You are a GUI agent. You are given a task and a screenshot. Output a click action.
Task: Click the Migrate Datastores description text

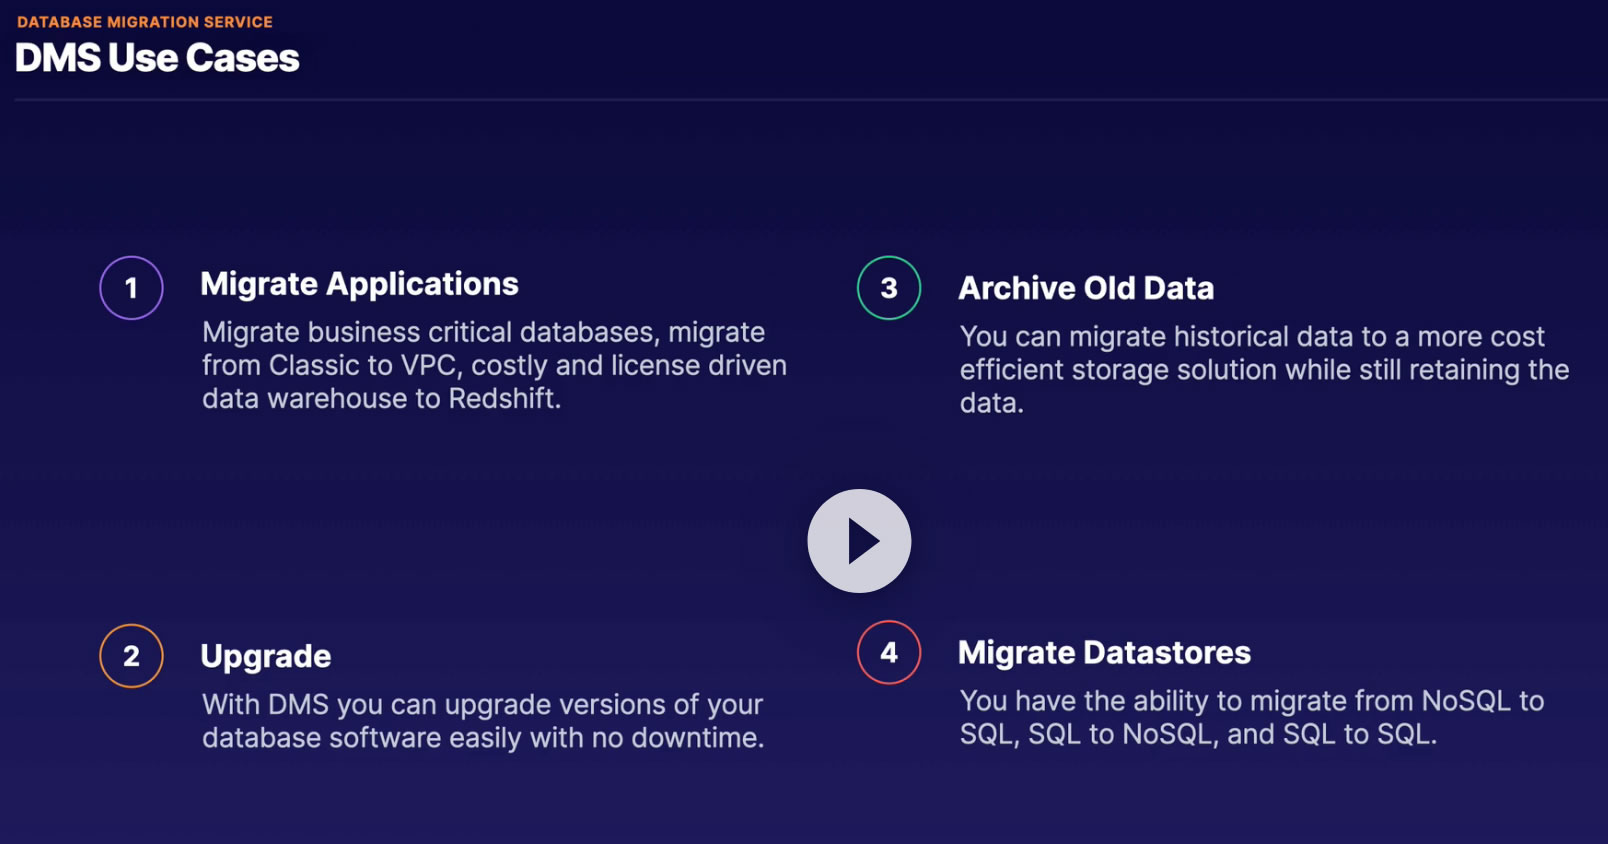pos(1252,717)
